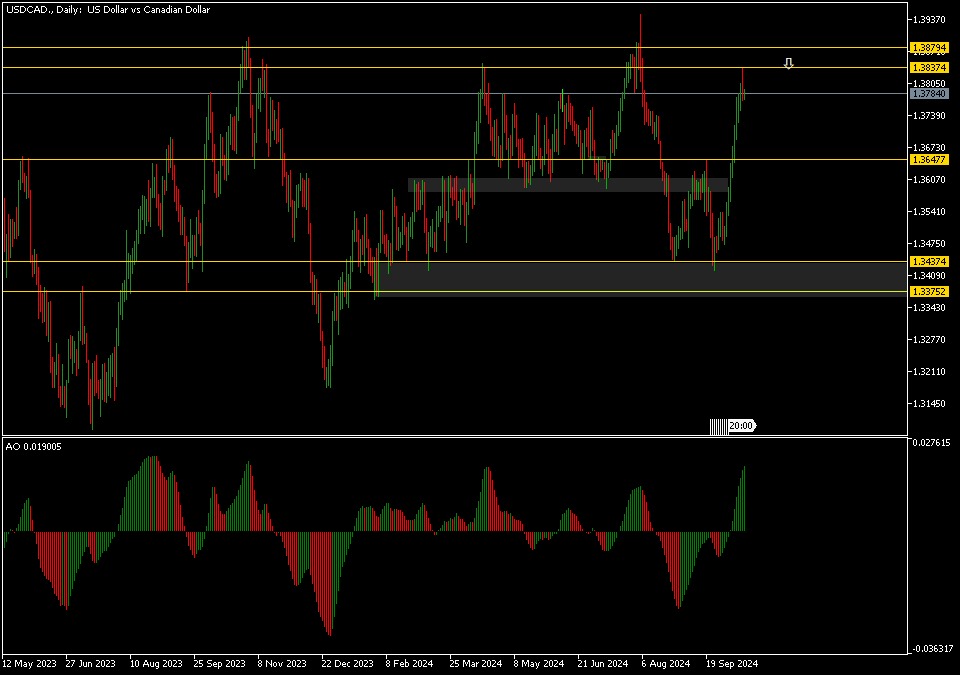Viewport: 960px width, 675px height.
Task: Click the 25 Mar 2024 date label
Action: [x=475, y=663]
